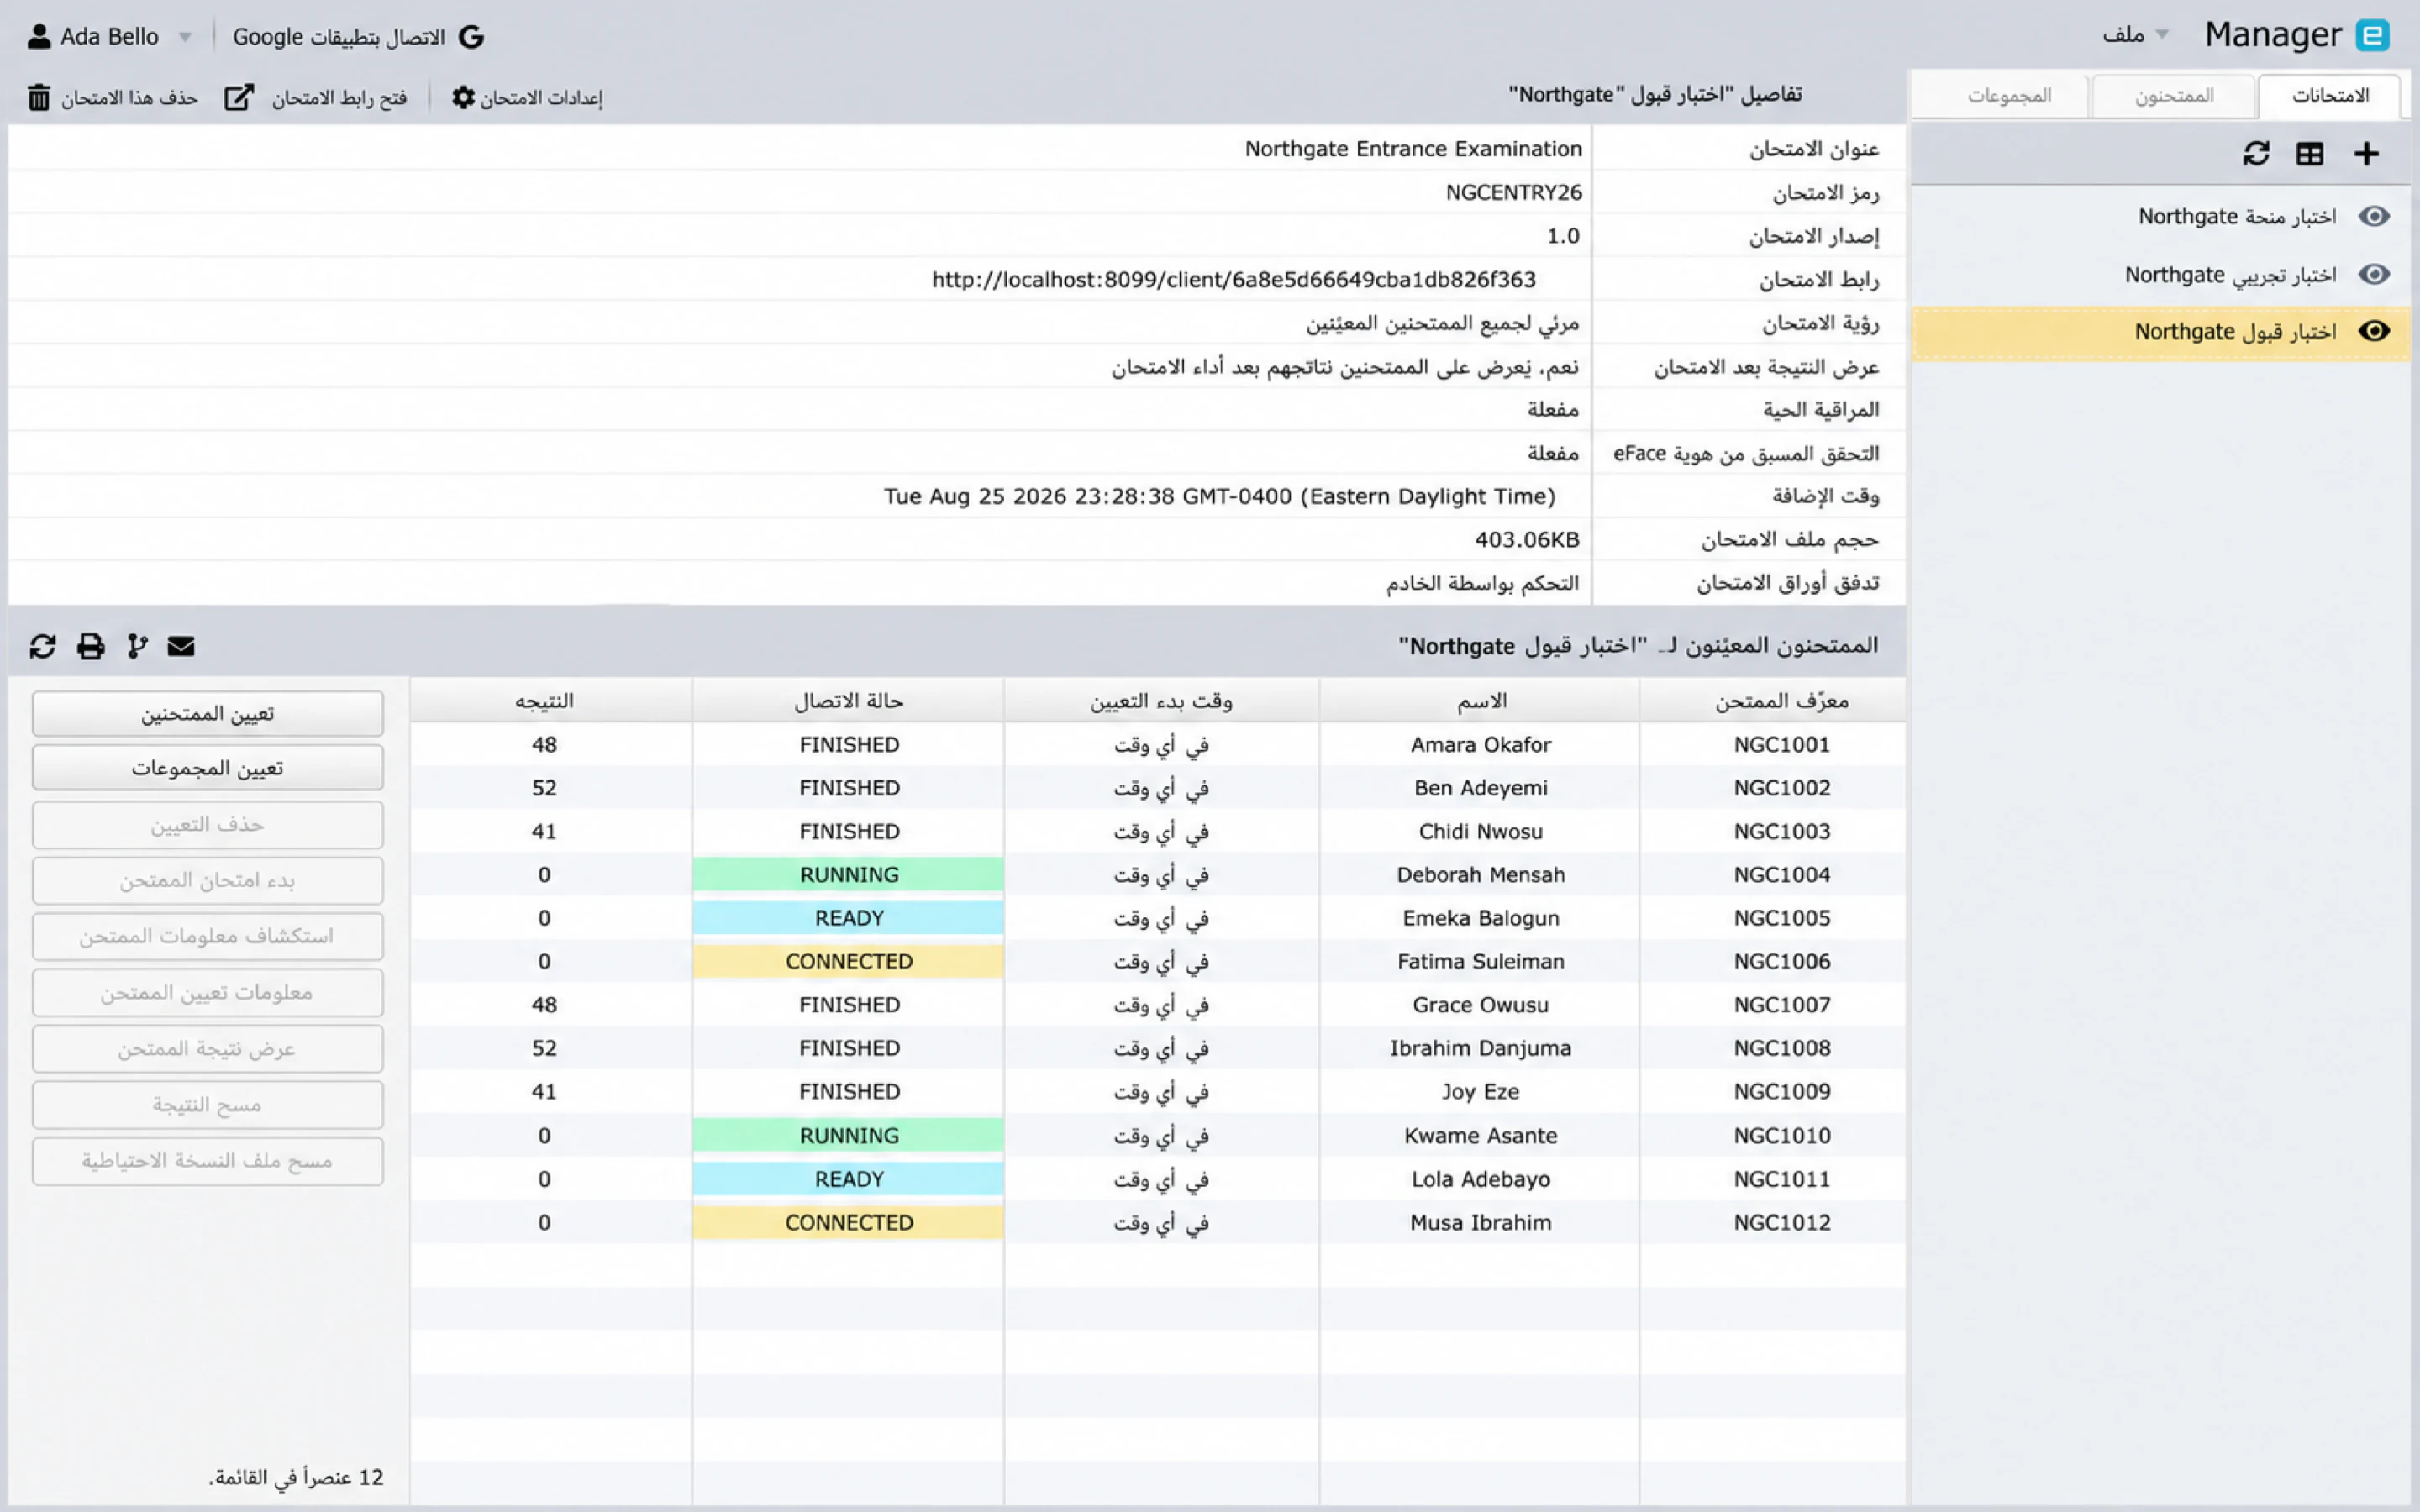Click RUNNING status for Deborah Mensah
This screenshot has width=2420, height=1512.
(848, 875)
